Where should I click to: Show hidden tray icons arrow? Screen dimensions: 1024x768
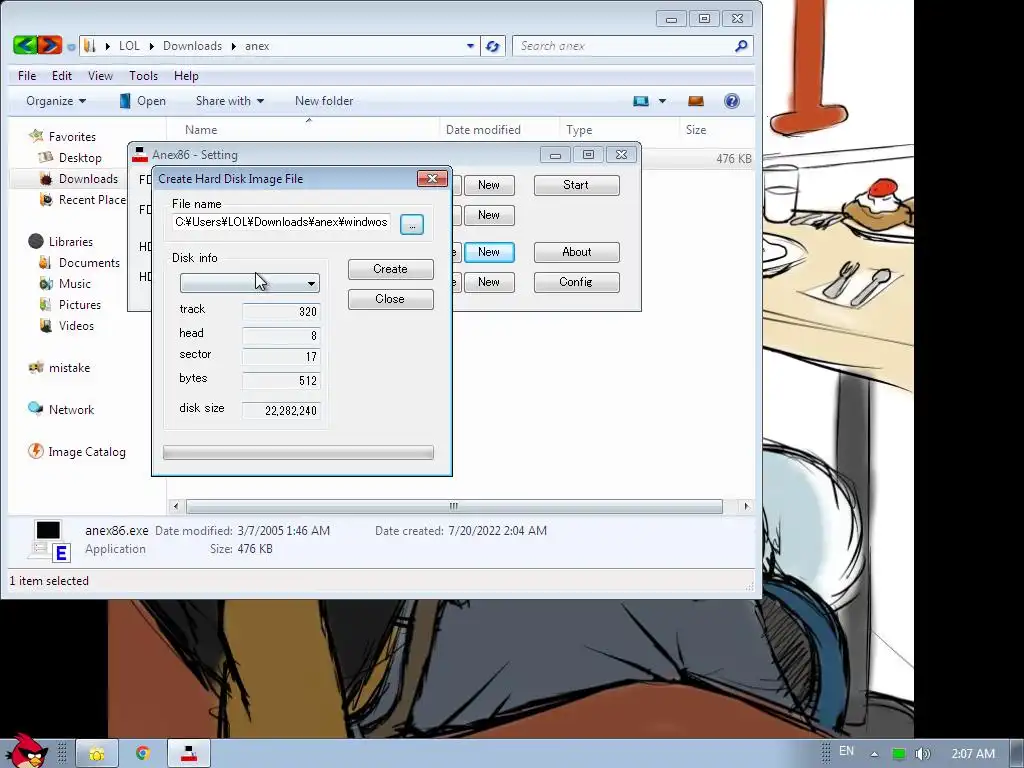874,754
